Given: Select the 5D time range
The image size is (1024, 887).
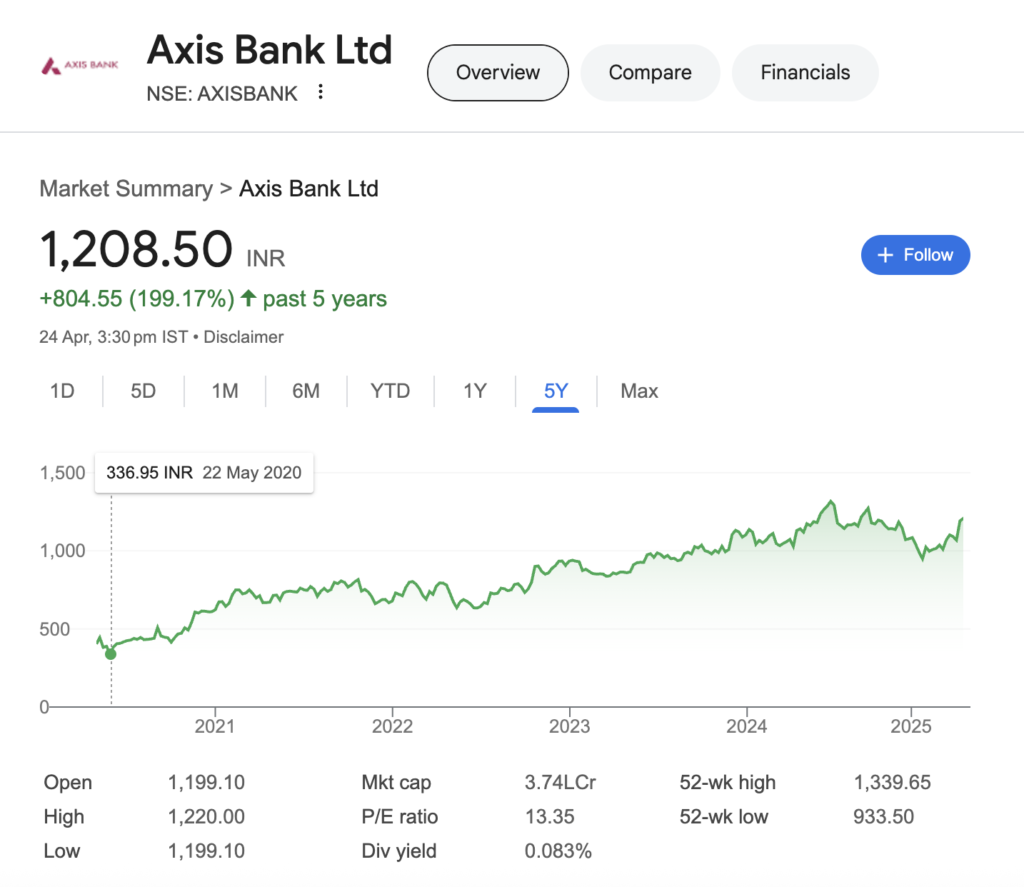Looking at the screenshot, I should click(x=143, y=391).
